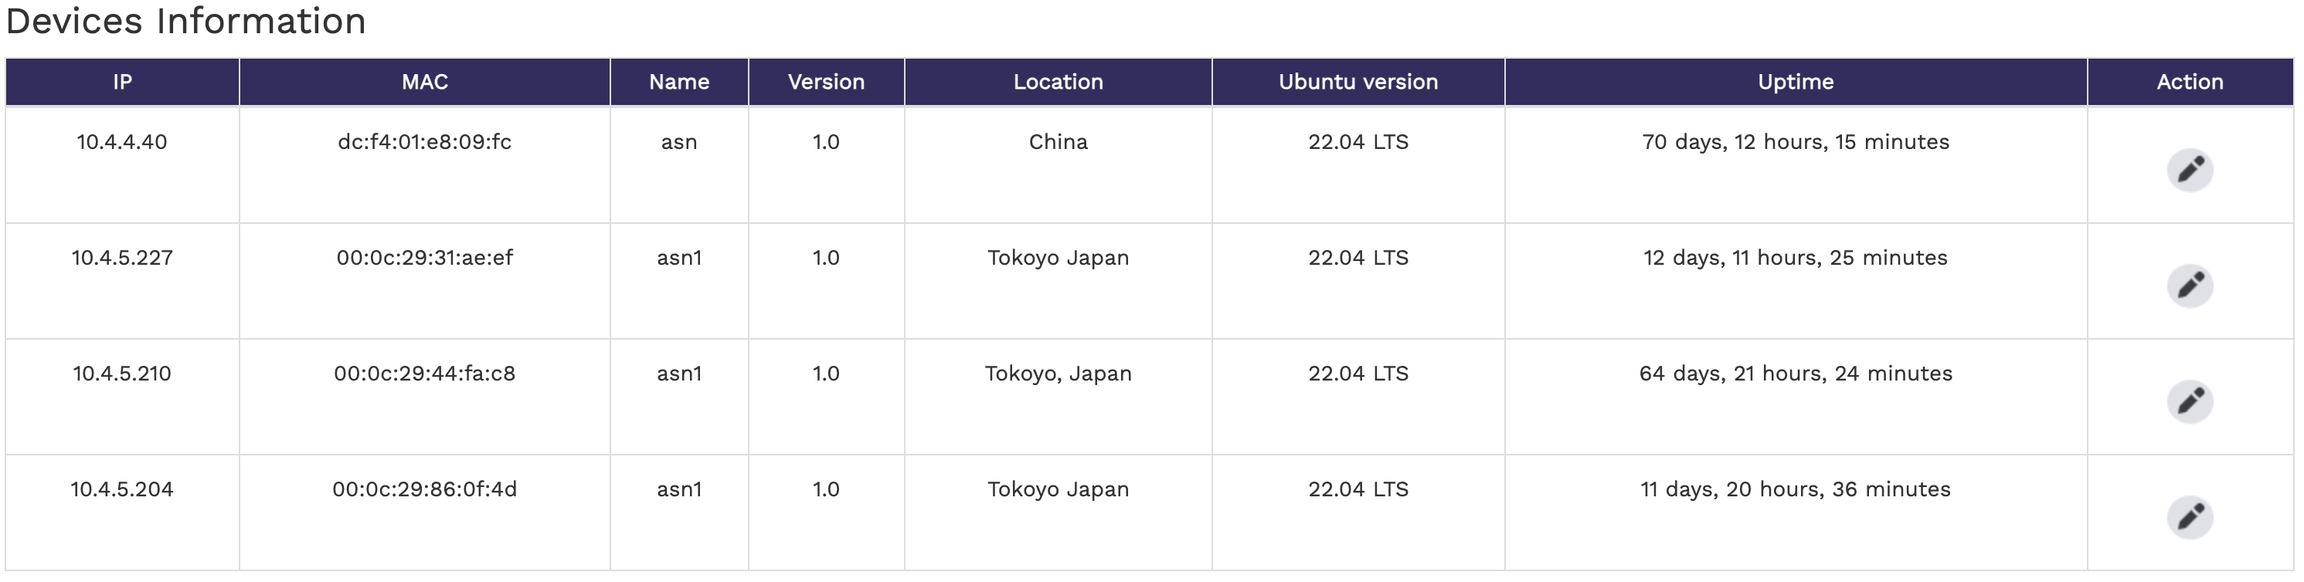Click the Action column header
Viewport: 2304px width, 582px height.
click(2189, 82)
